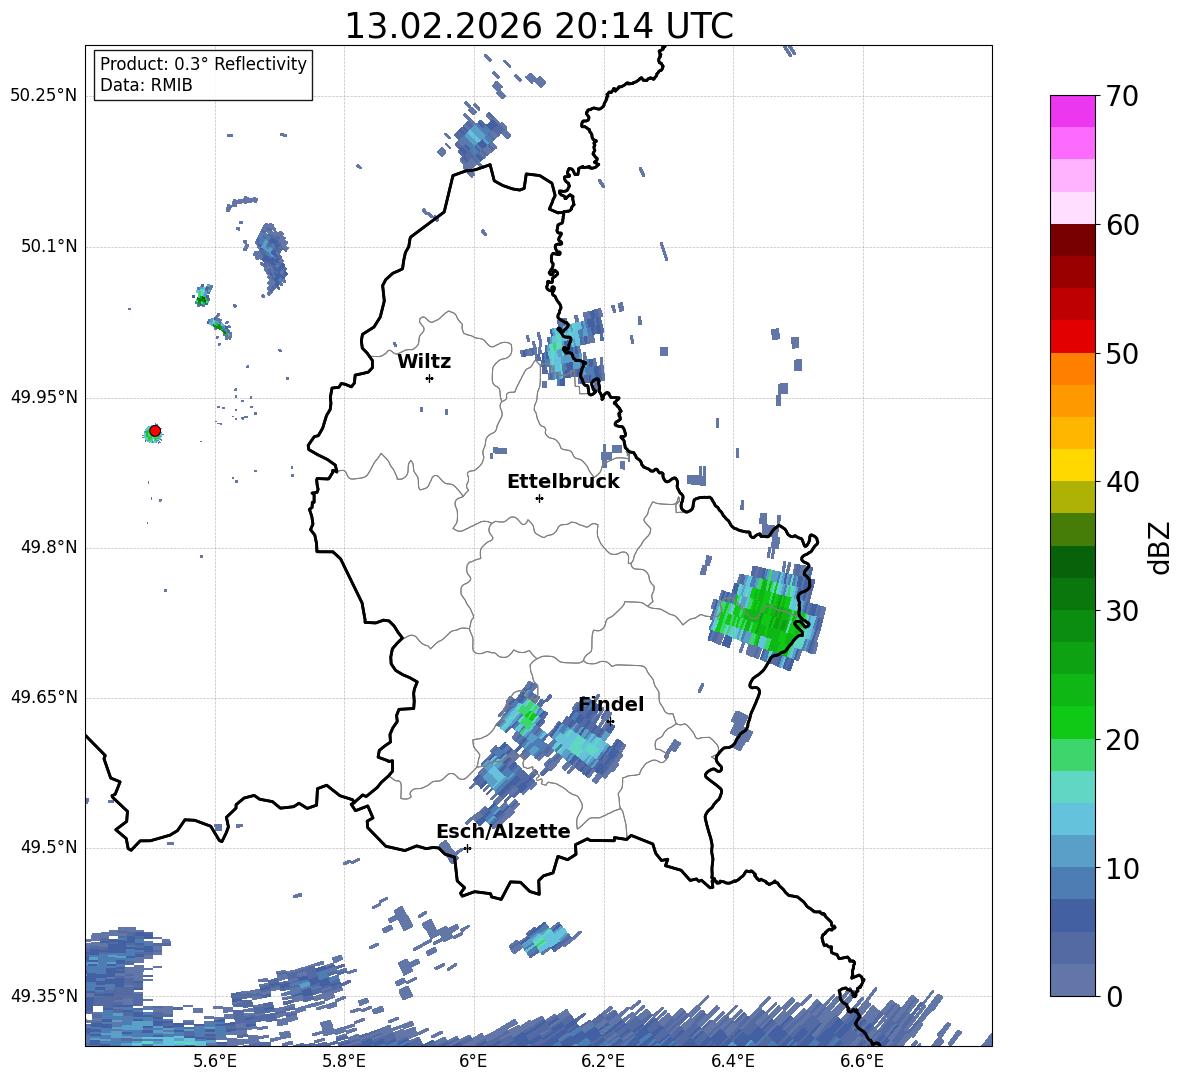Click the 49.65°N latitude label
The width and height of the screenshot is (1184, 1081).
pyautogui.click(x=43, y=697)
